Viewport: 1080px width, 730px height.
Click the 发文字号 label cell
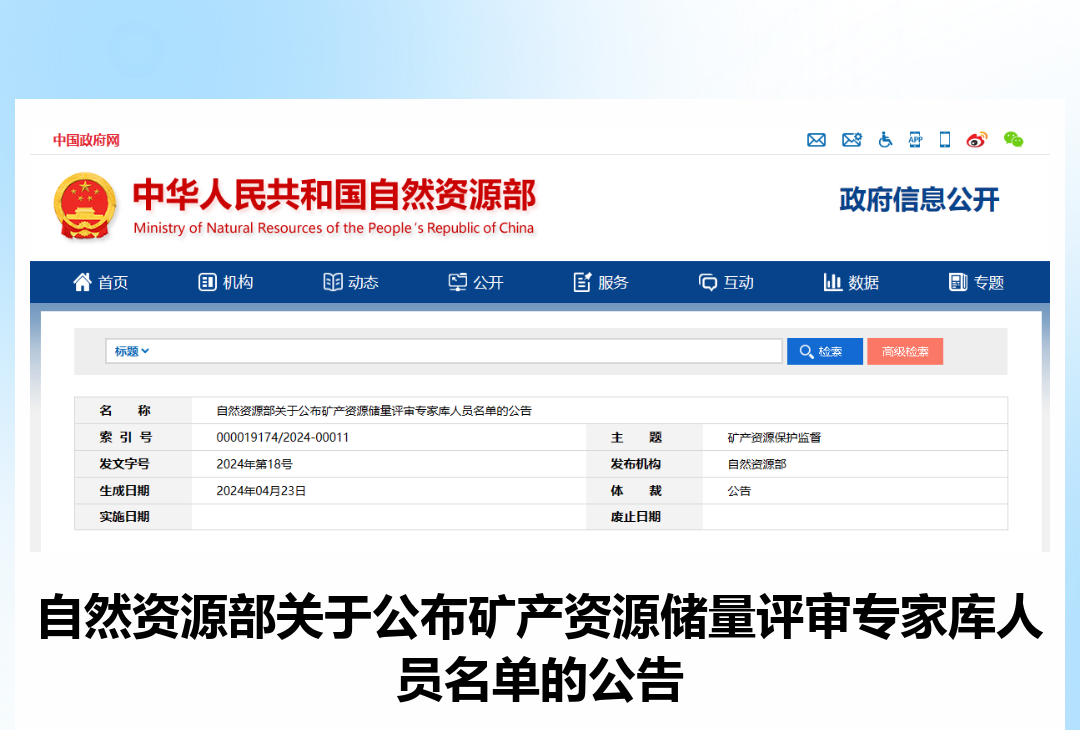133,464
